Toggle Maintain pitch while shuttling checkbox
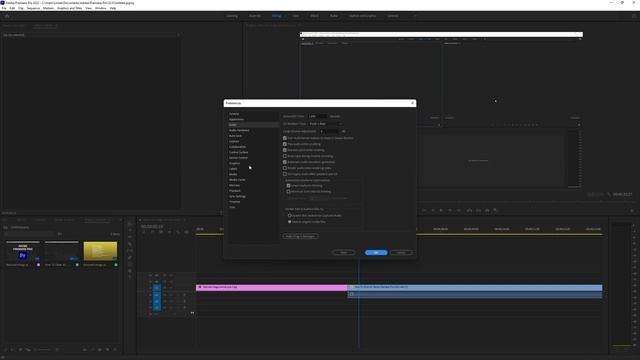Screen dimensions: 640x360 pos(285,150)
